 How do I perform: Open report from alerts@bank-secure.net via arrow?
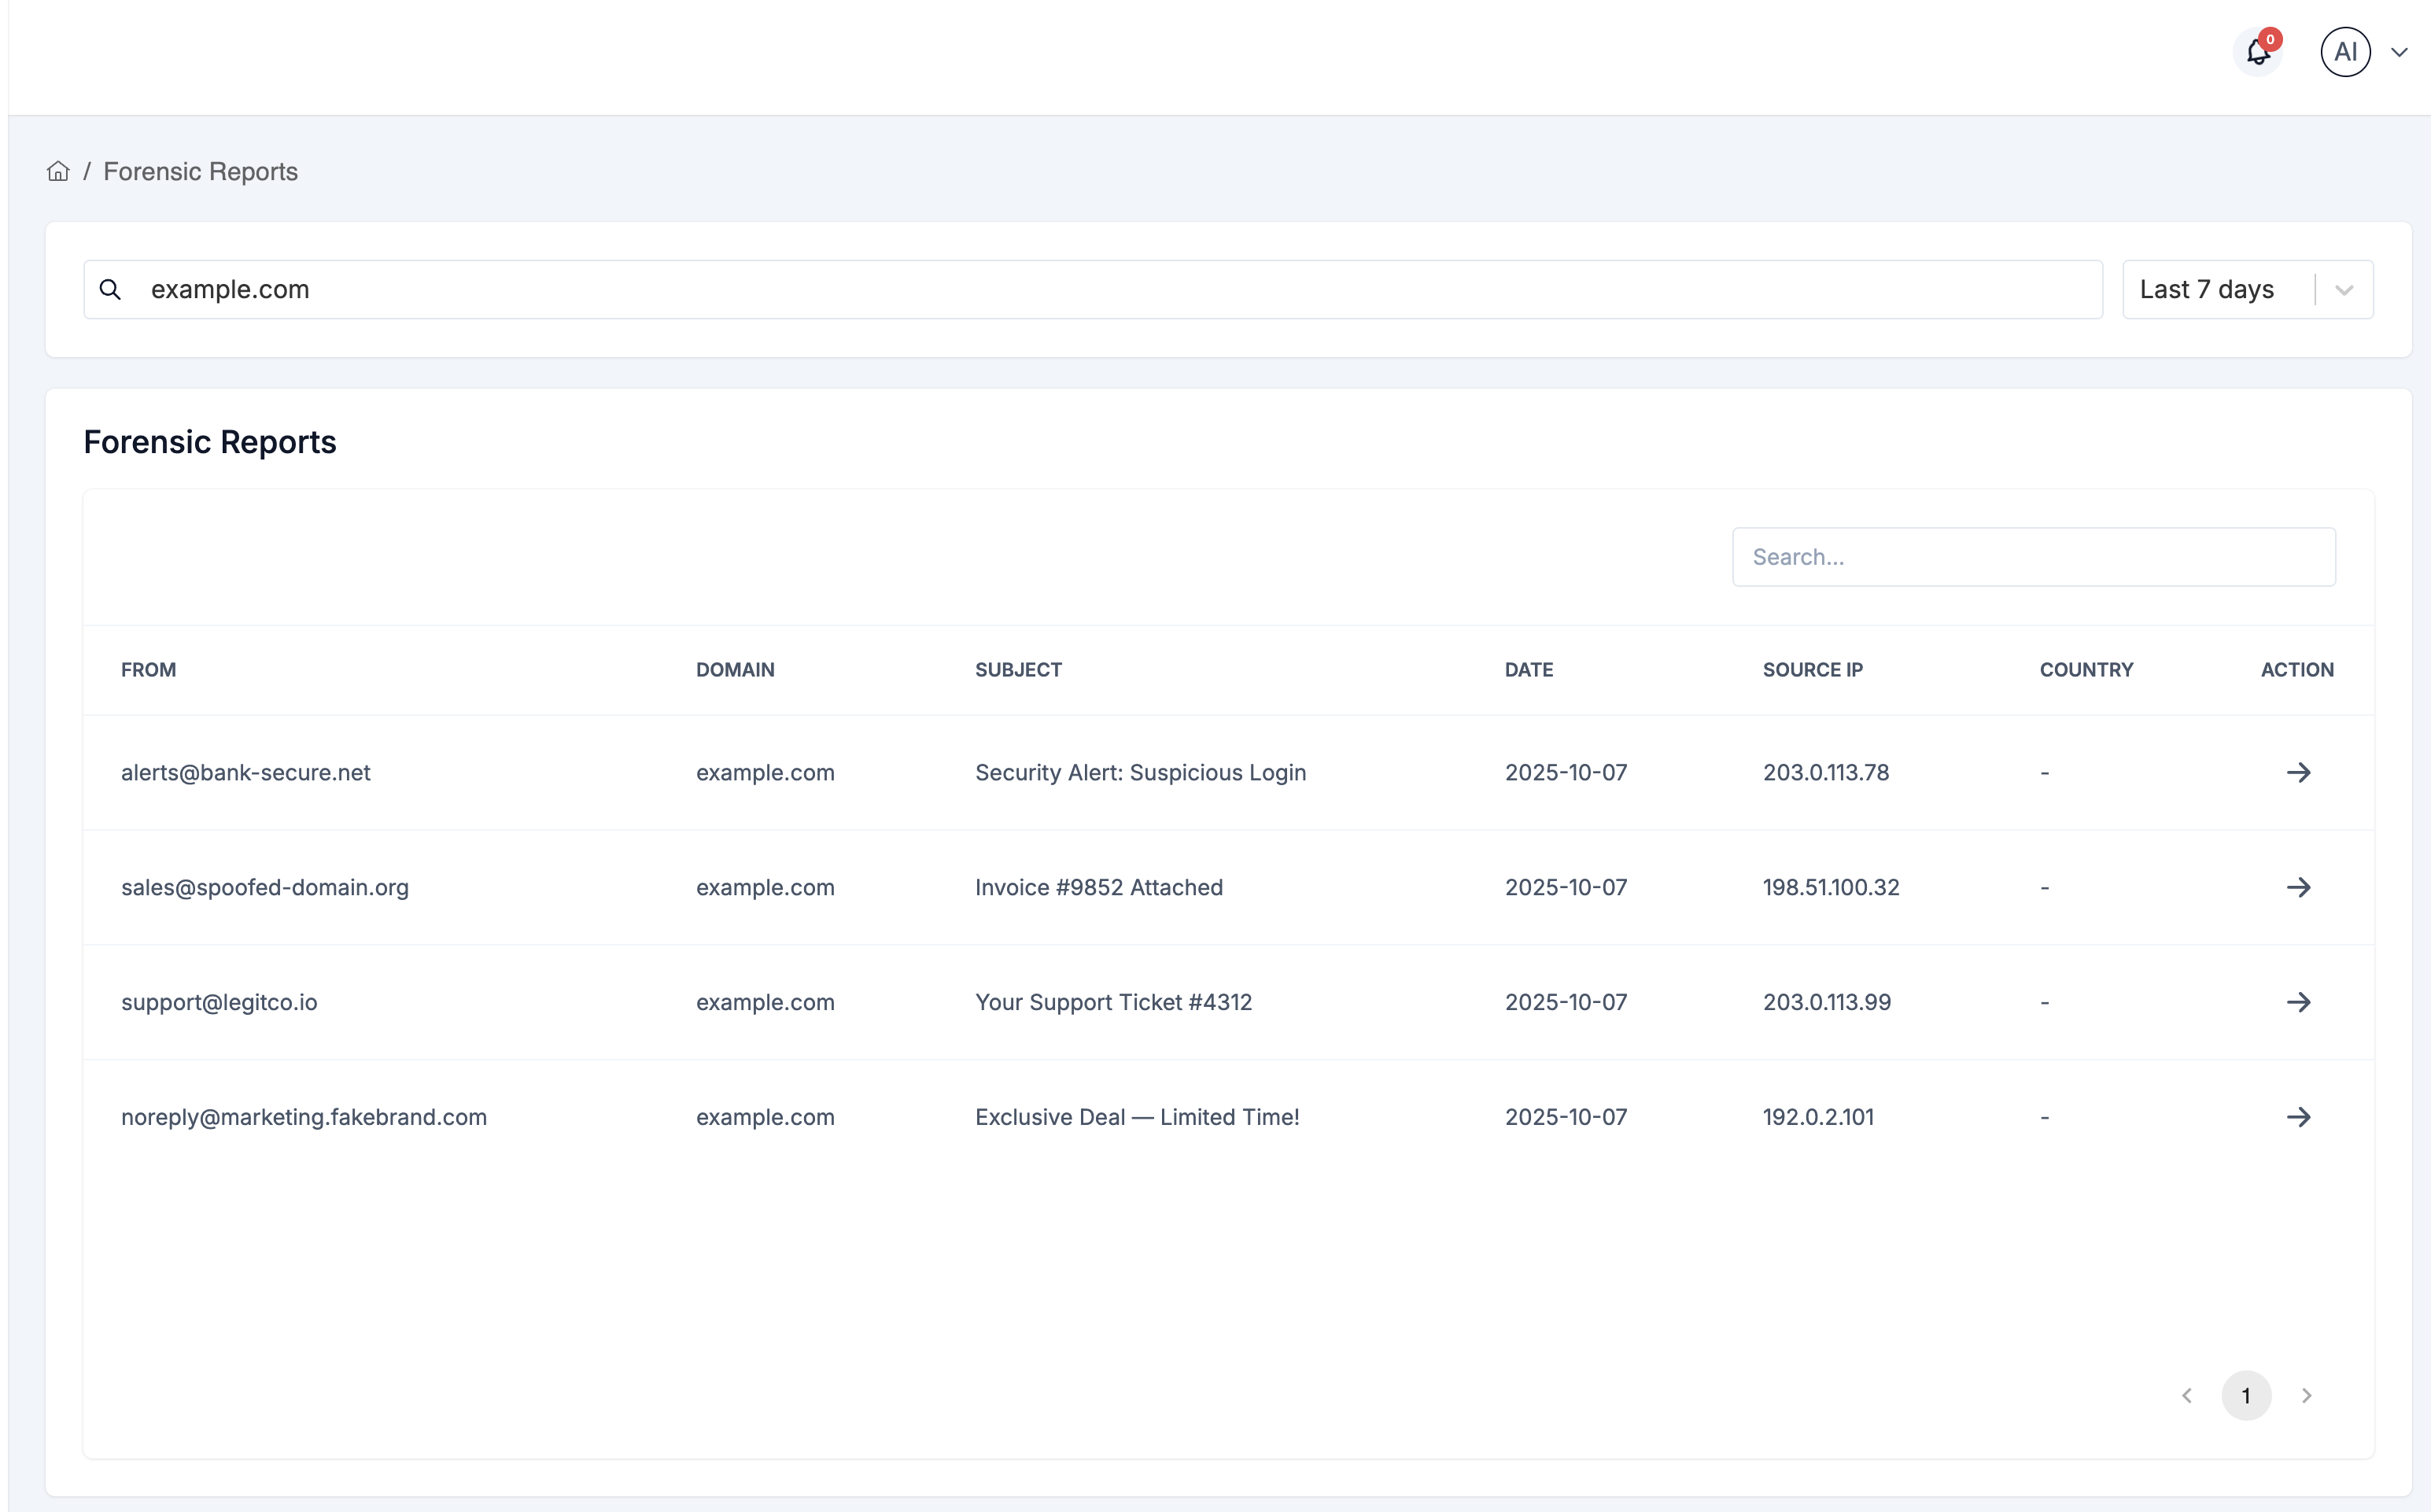[2298, 772]
